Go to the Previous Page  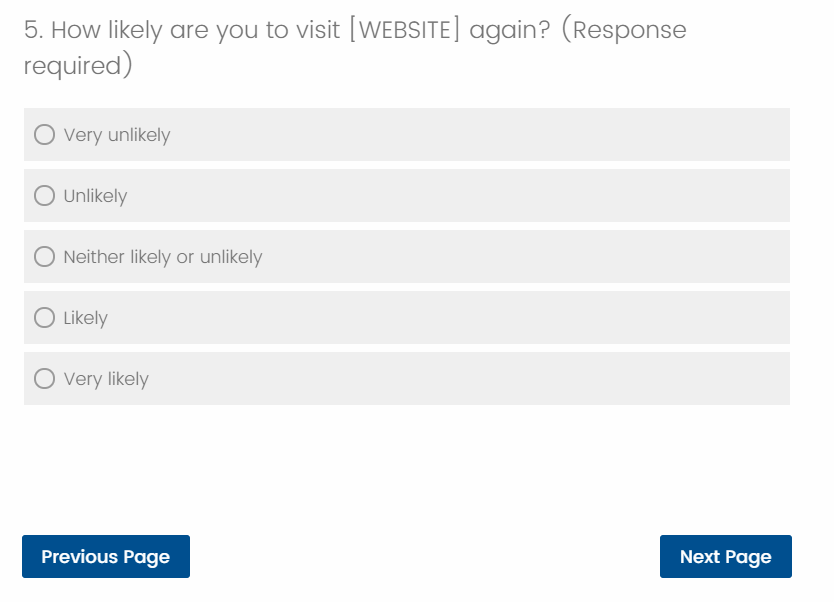(106, 557)
